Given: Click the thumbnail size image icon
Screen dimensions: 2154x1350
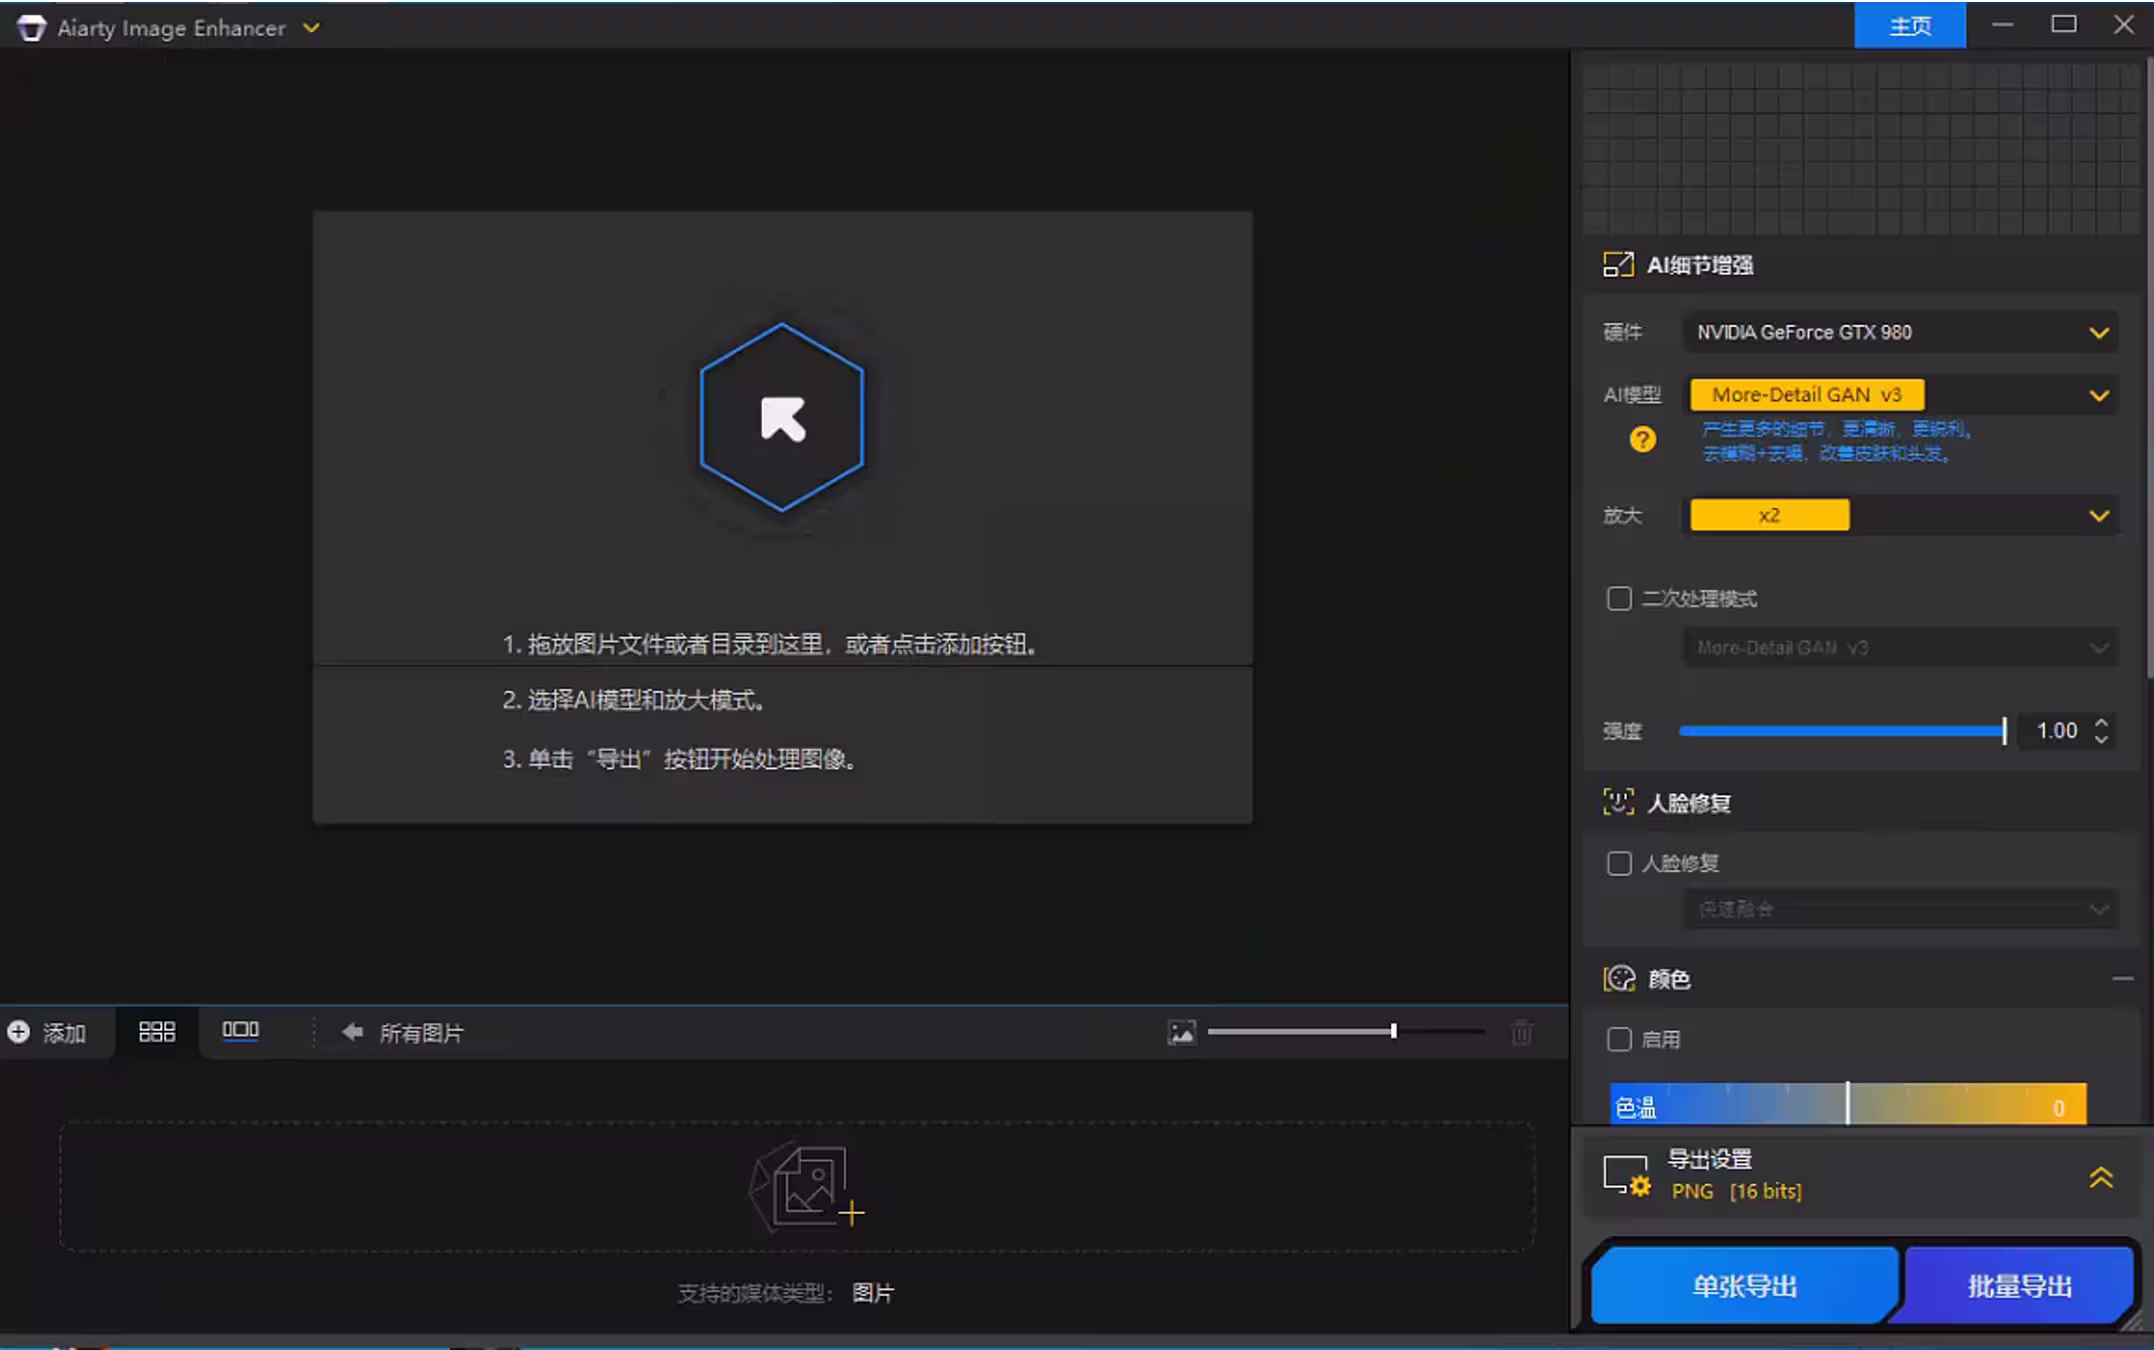Looking at the screenshot, I should tap(1182, 1032).
